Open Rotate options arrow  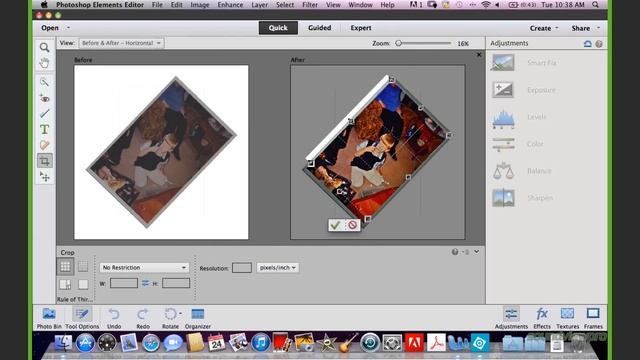click(180, 313)
